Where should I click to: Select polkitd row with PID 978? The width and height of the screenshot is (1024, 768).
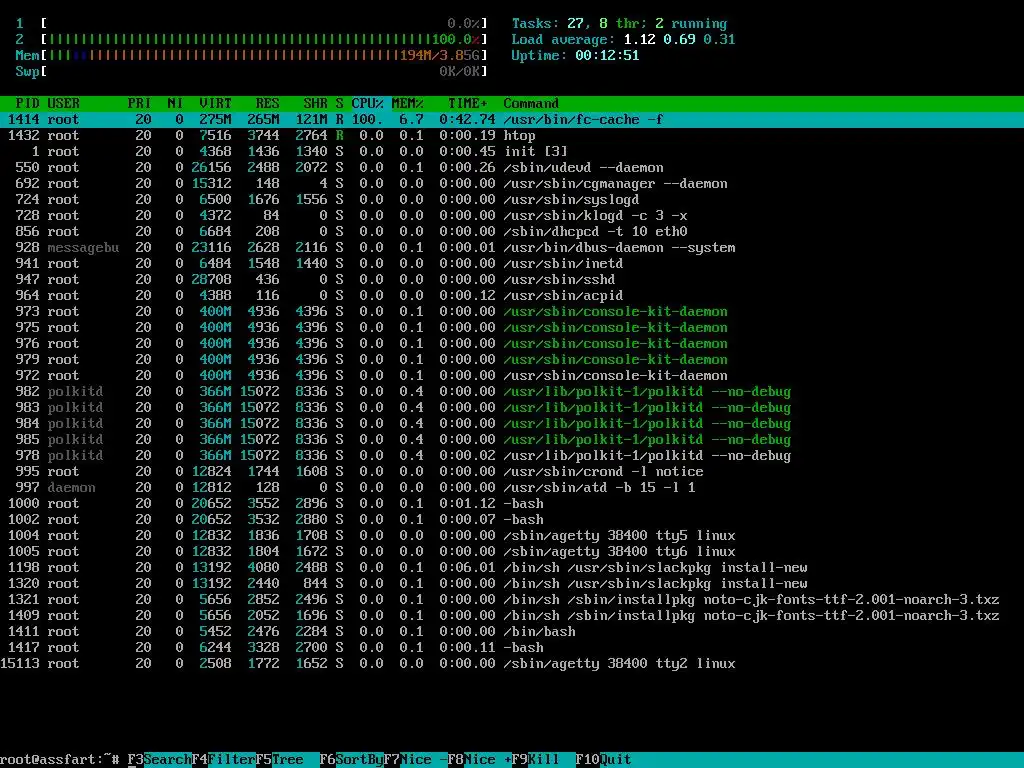pyautogui.click(x=512, y=455)
